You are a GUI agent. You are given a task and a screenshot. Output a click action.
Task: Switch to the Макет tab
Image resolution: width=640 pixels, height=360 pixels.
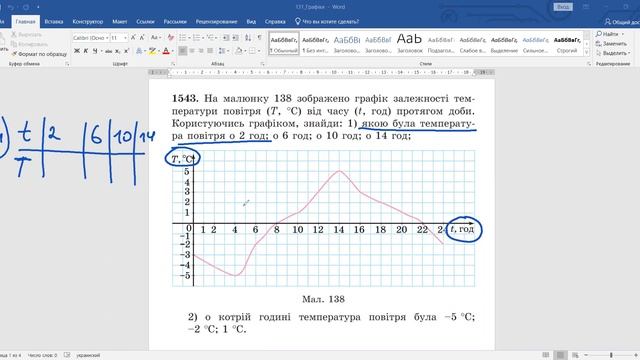(120, 22)
